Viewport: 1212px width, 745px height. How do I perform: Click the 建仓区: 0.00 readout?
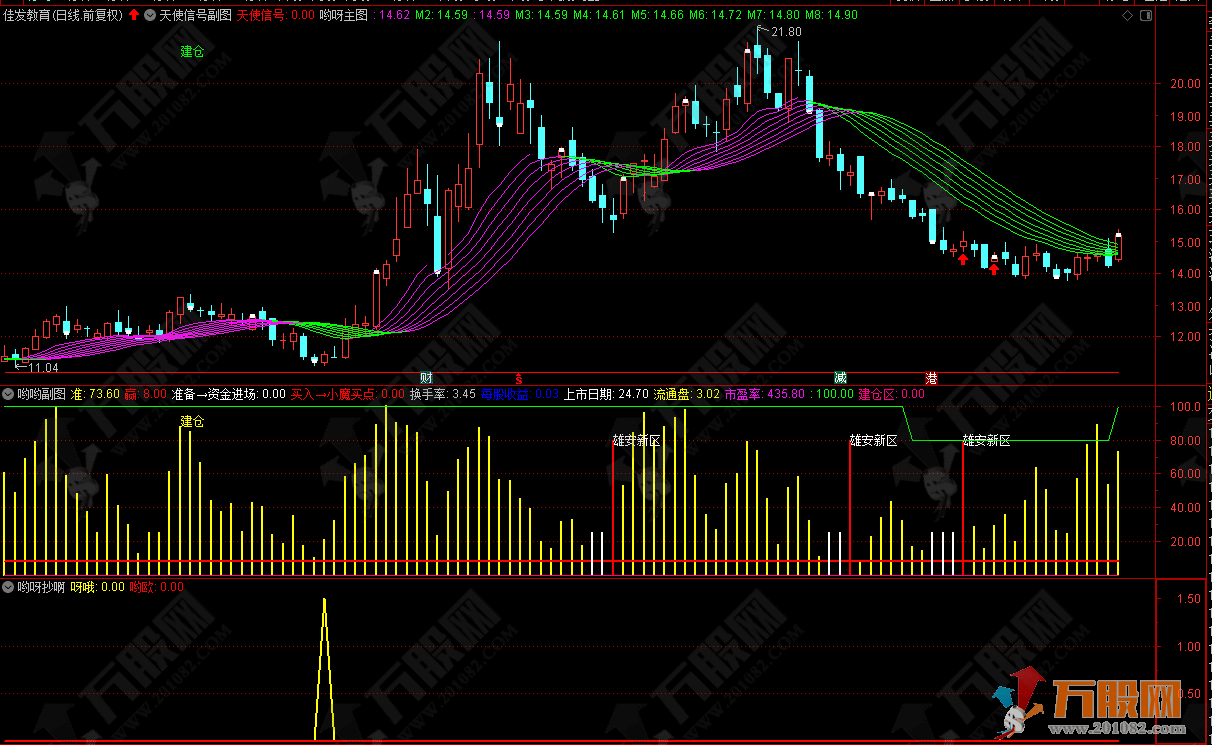point(891,394)
